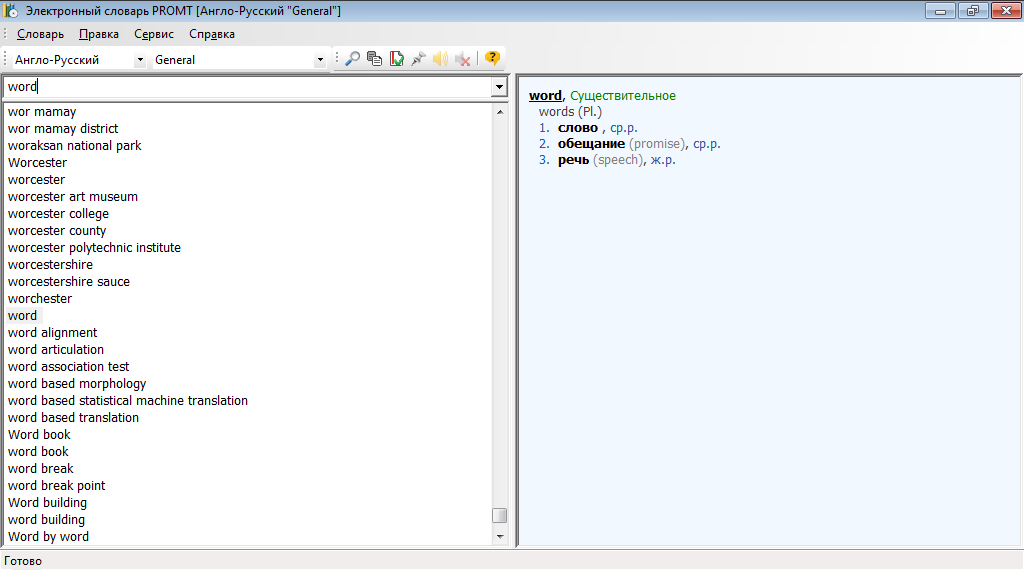The height and width of the screenshot is (570, 1024).
Task: Click the word search input field
Action: (248, 87)
